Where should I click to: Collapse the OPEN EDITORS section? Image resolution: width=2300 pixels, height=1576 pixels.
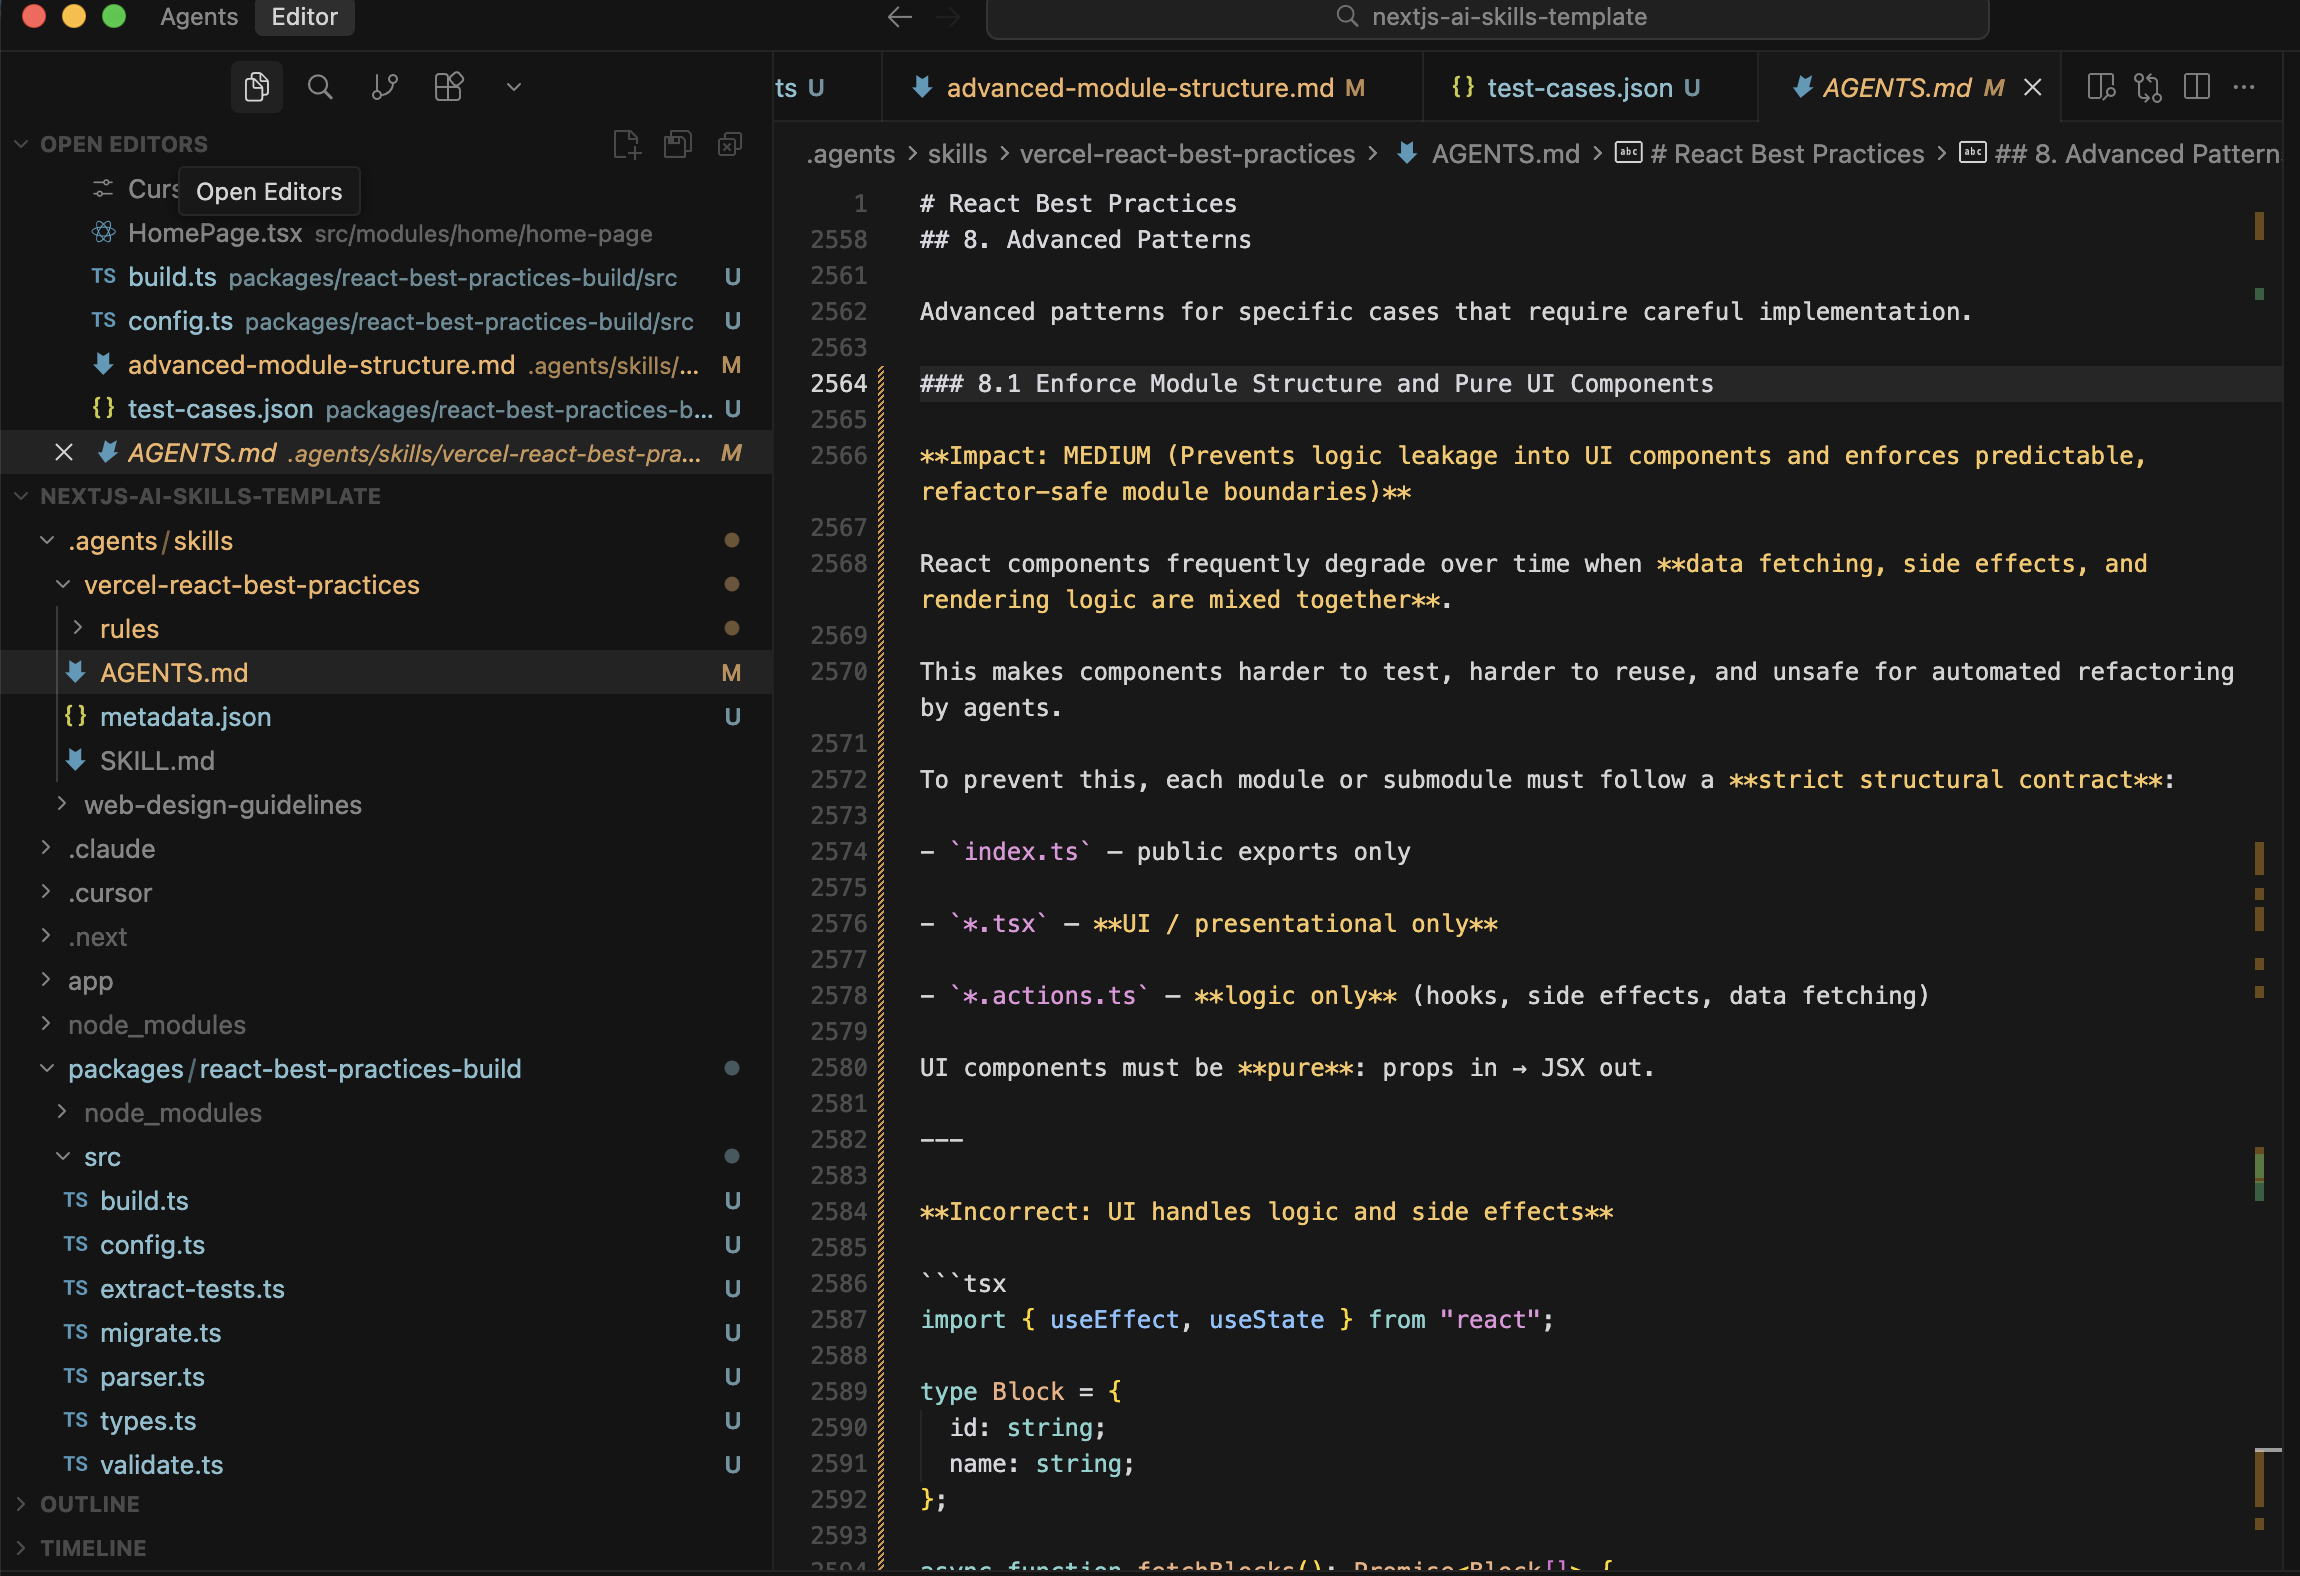[x=22, y=144]
